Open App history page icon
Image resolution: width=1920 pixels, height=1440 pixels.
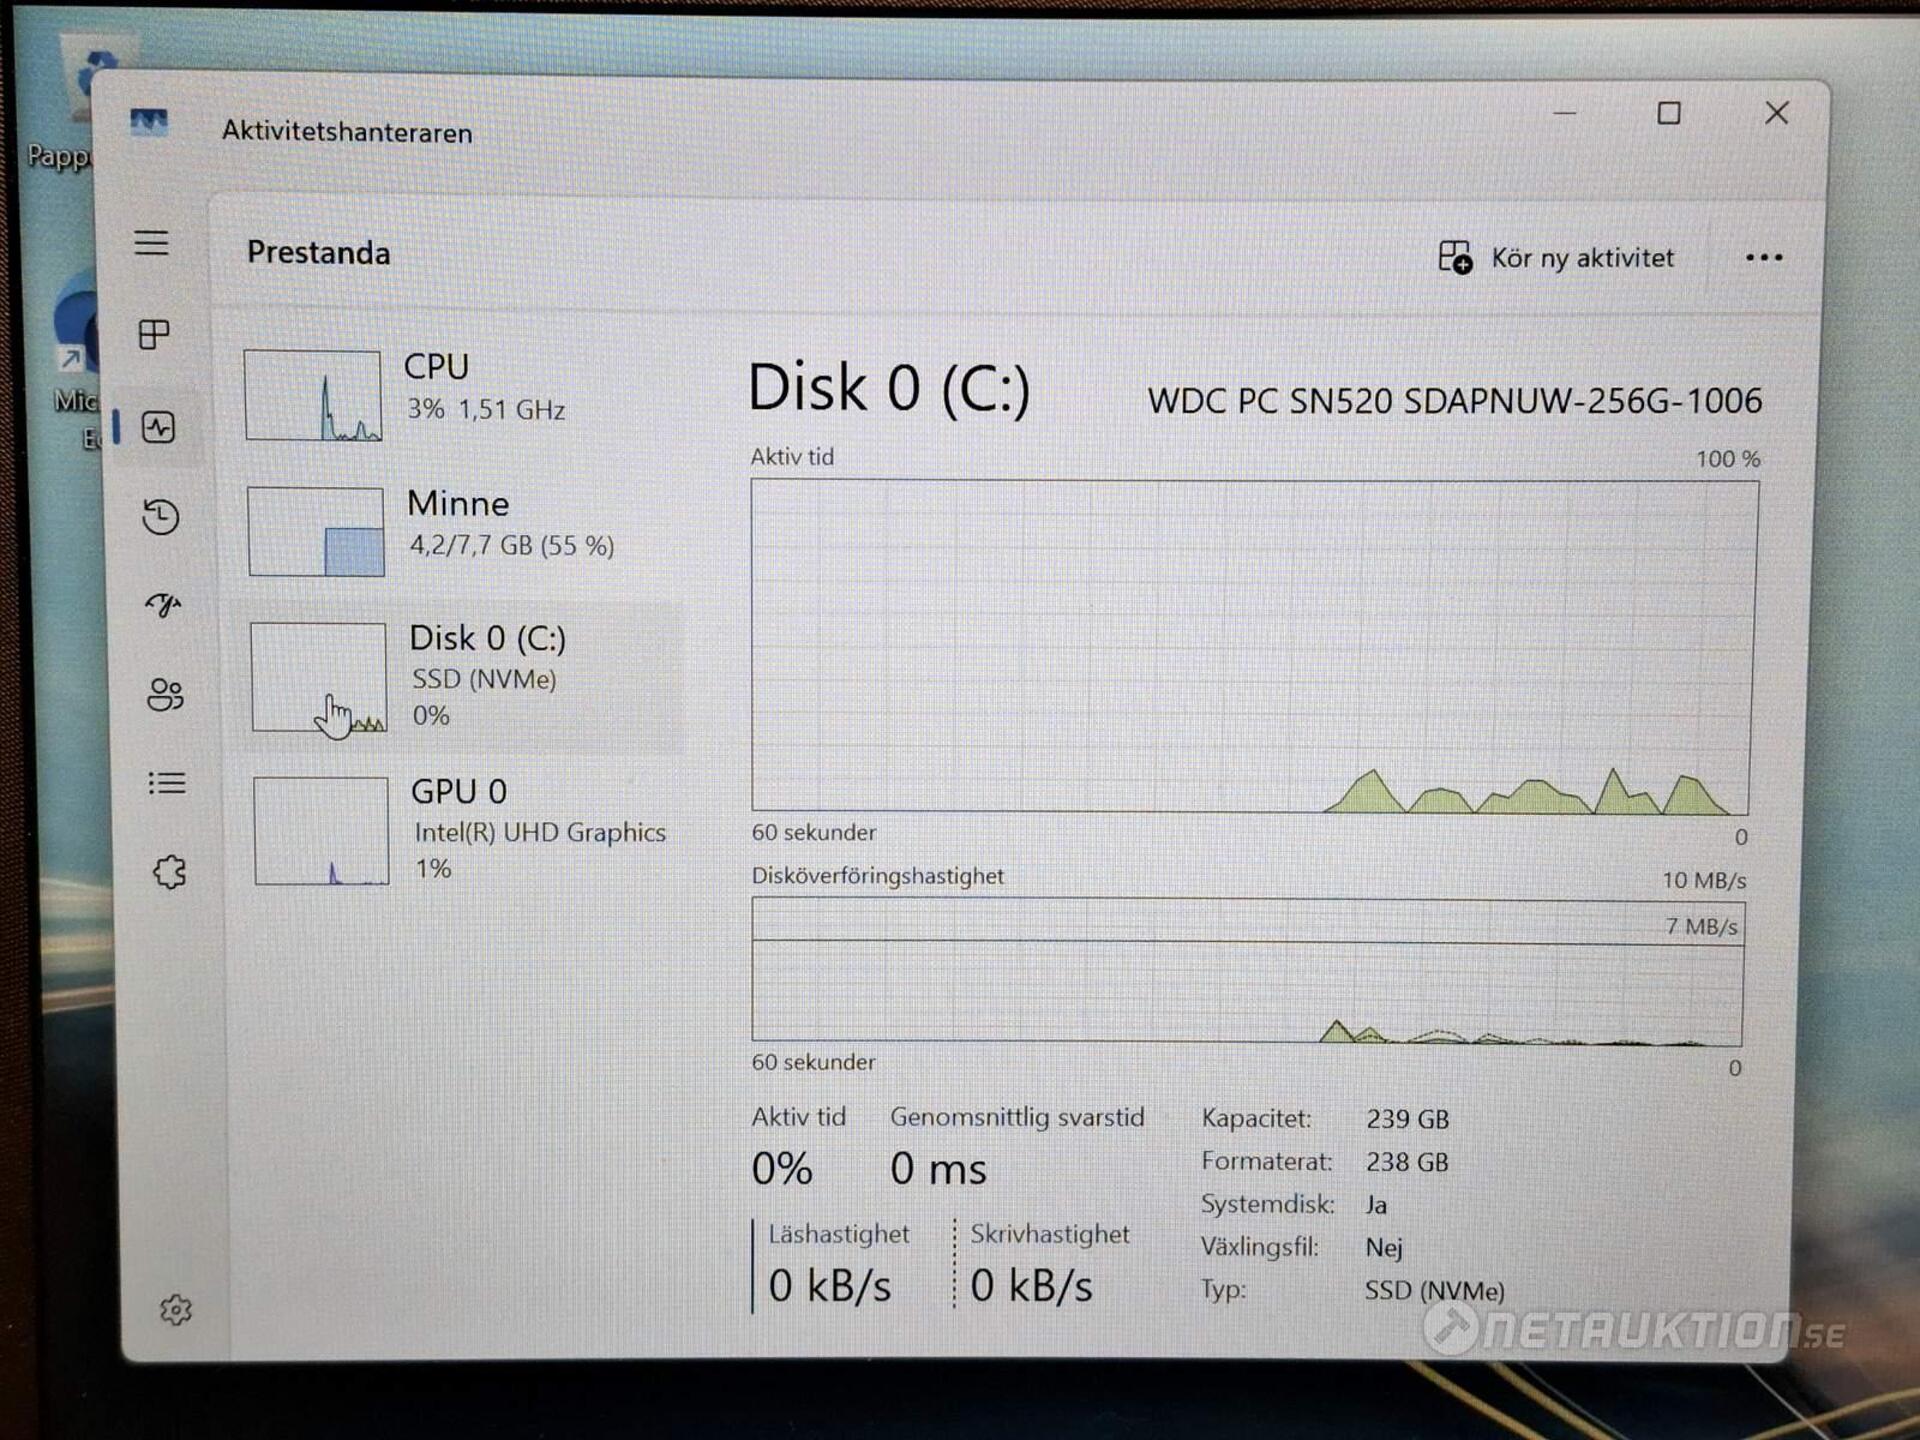click(160, 516)
